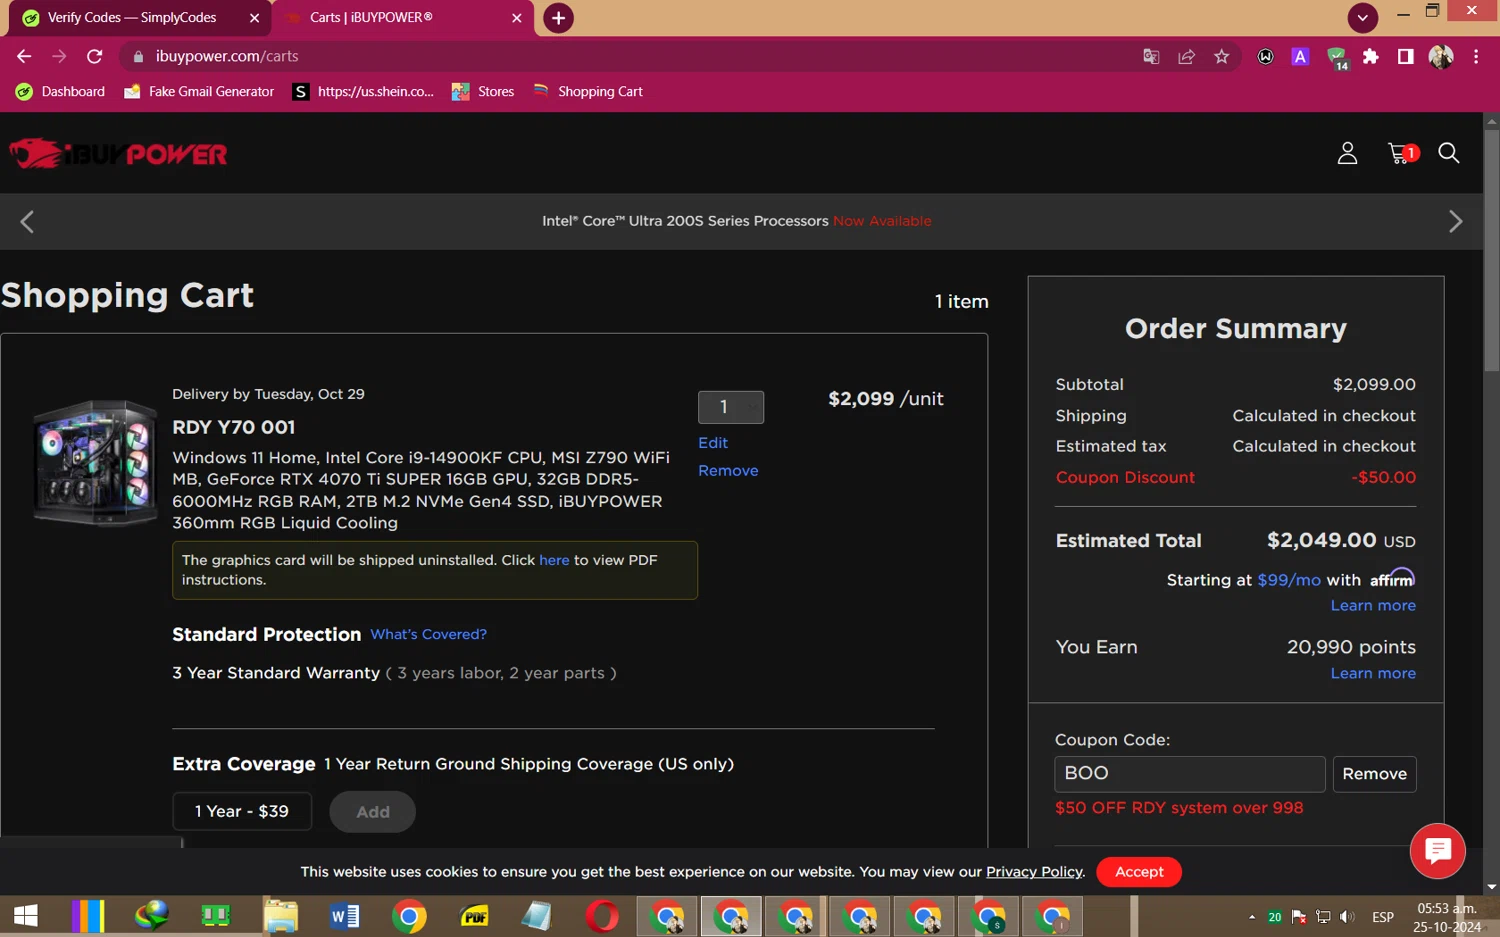Image resolution: width=1500 pixels, height=937 pixels.
Task: Open the site search magnifier icon
Action: [1448, 153]
